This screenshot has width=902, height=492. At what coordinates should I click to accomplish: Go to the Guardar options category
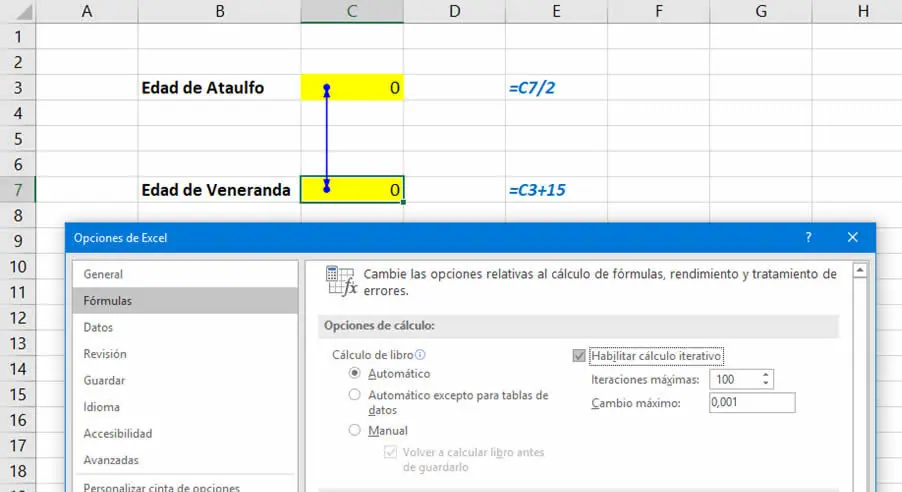105,380
